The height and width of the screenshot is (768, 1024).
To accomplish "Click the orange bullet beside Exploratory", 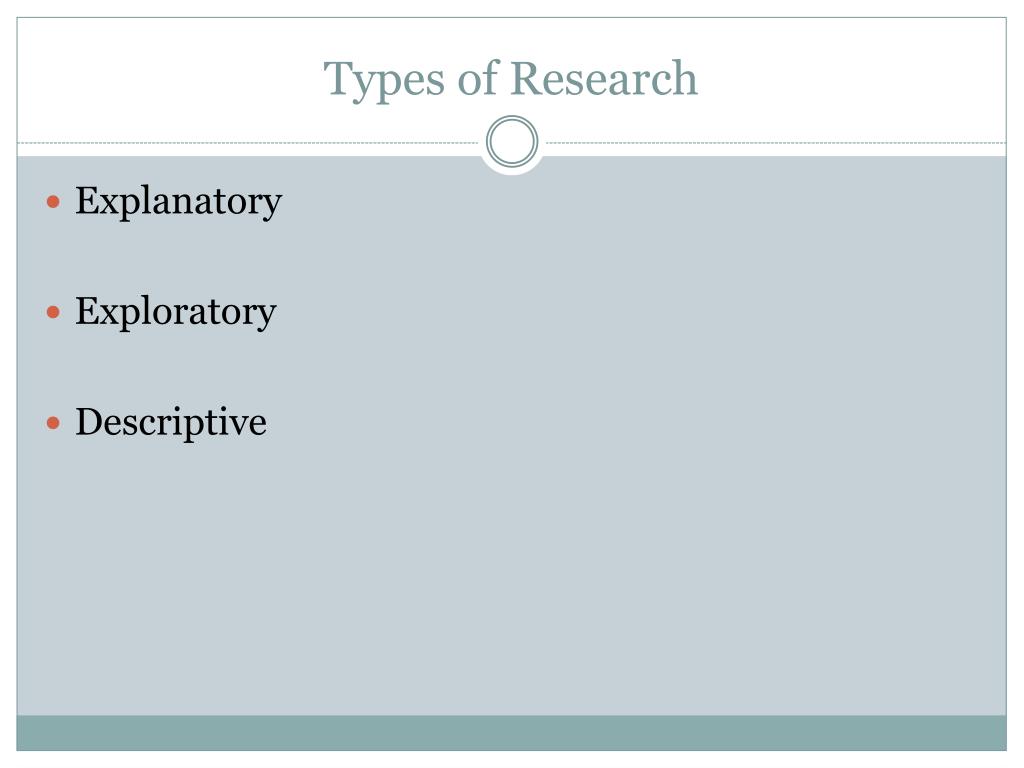I will coord(54,312).
